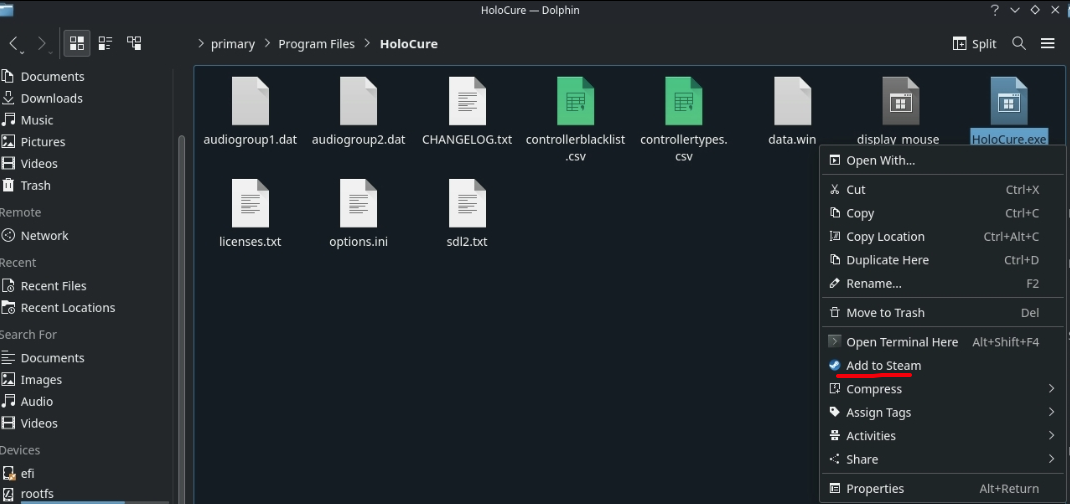Navigate to Program Files in breadcrumb
The width and height of the screenshot is (1070, 504).
pyautogui.click(x=316, y=44)
